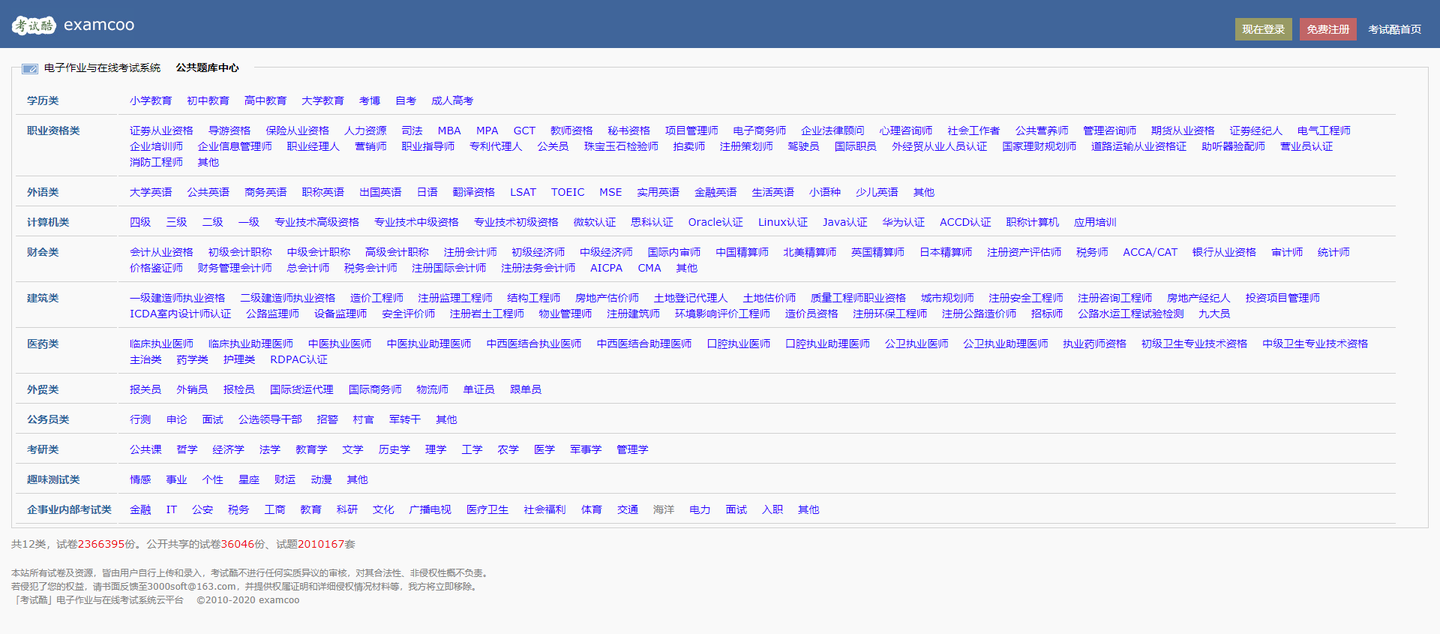Click the MBA link

(449, 131)
